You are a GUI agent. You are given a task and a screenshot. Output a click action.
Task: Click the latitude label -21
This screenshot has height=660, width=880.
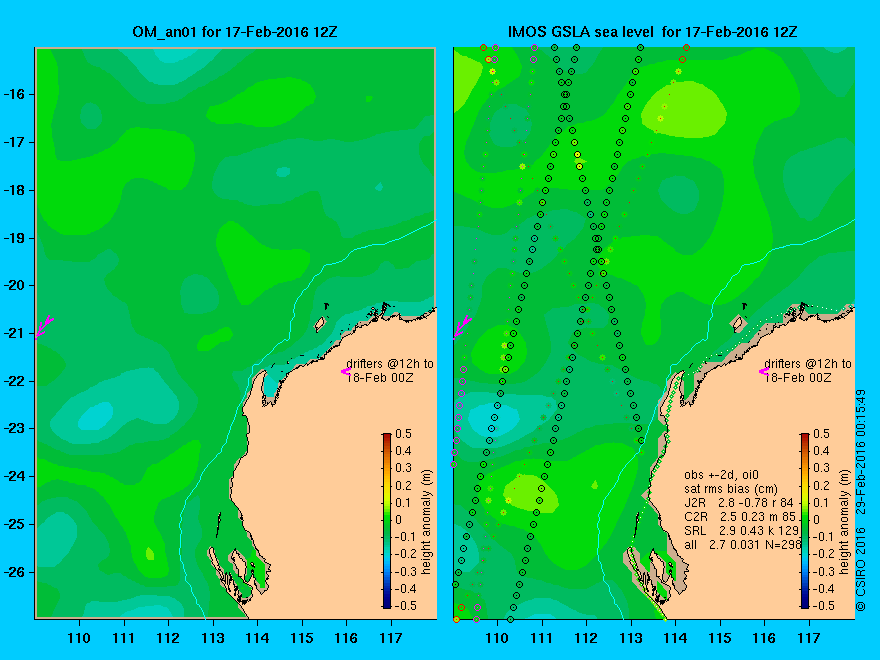[14, 333]
